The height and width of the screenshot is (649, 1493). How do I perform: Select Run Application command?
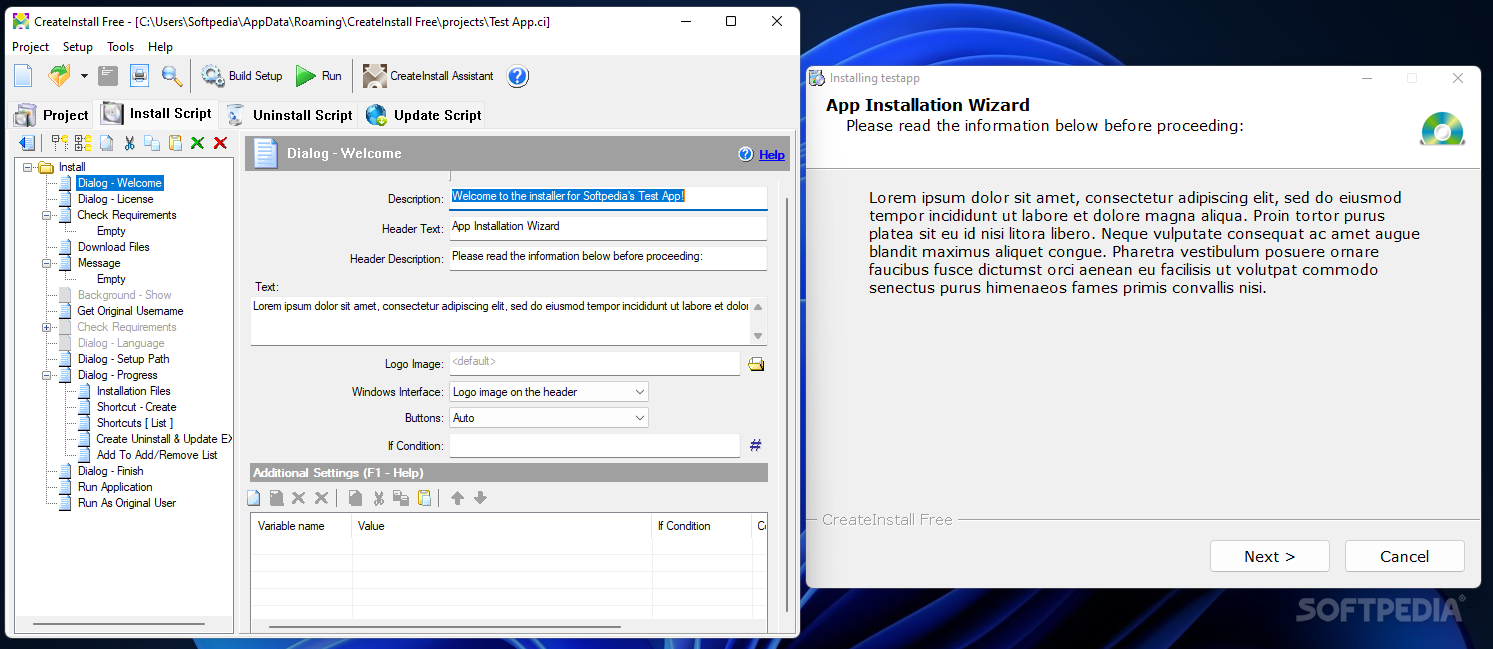(115, 487)
